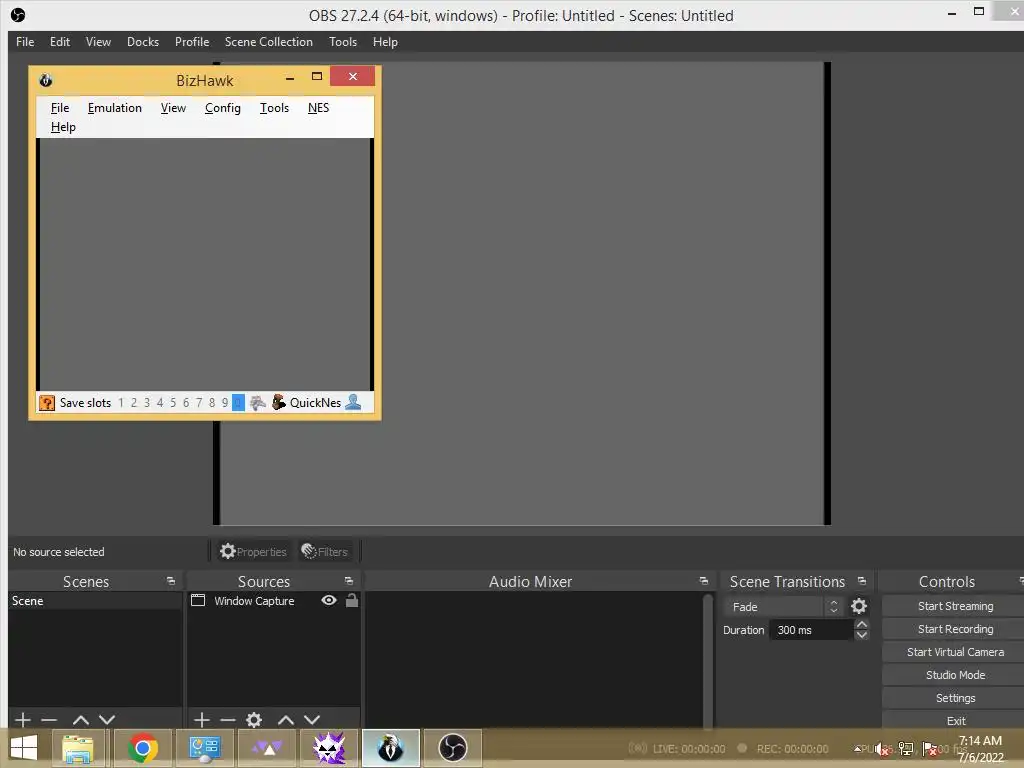The width and height of the screenshot is (1024, 768).
Task: Pop out the Scene Transitions dock
Action: pyautogui.click(x=861, y=581)
